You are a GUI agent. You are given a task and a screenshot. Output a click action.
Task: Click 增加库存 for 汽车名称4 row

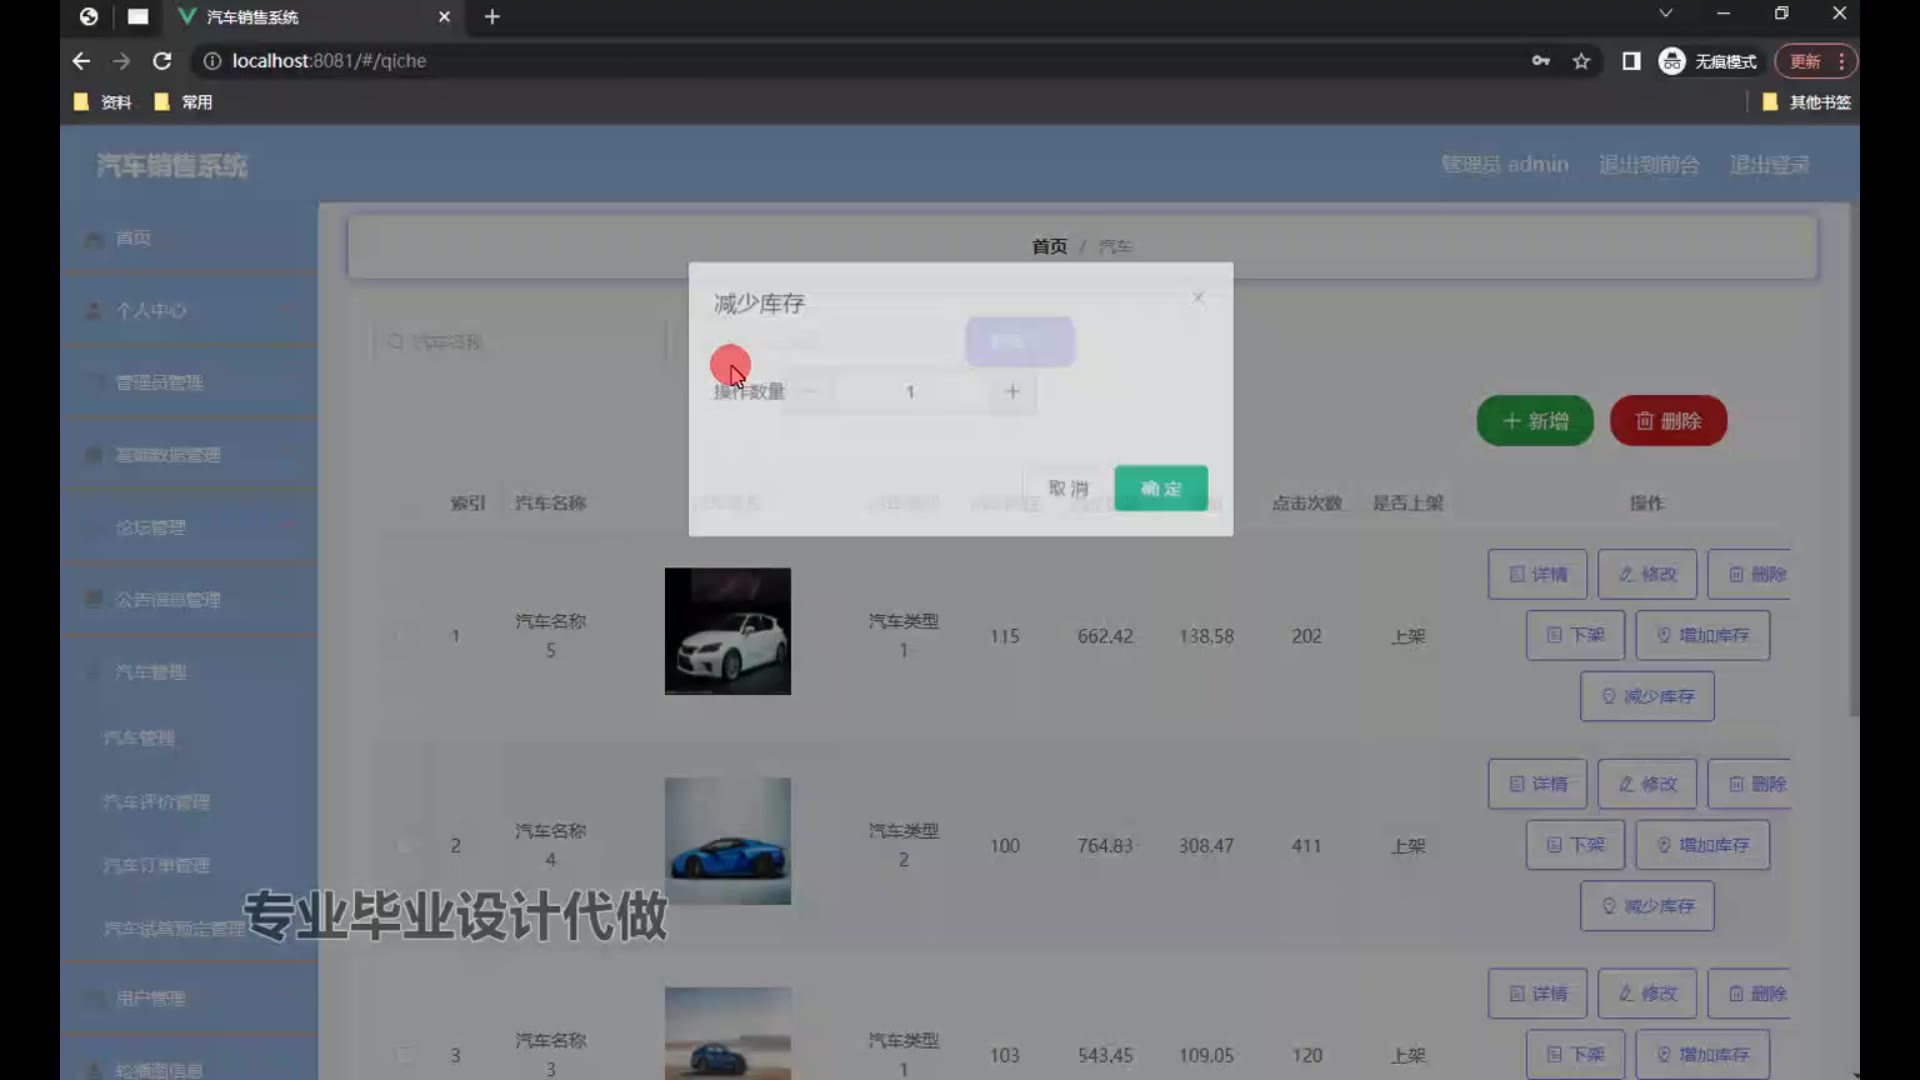click(x=1703, y=845)
